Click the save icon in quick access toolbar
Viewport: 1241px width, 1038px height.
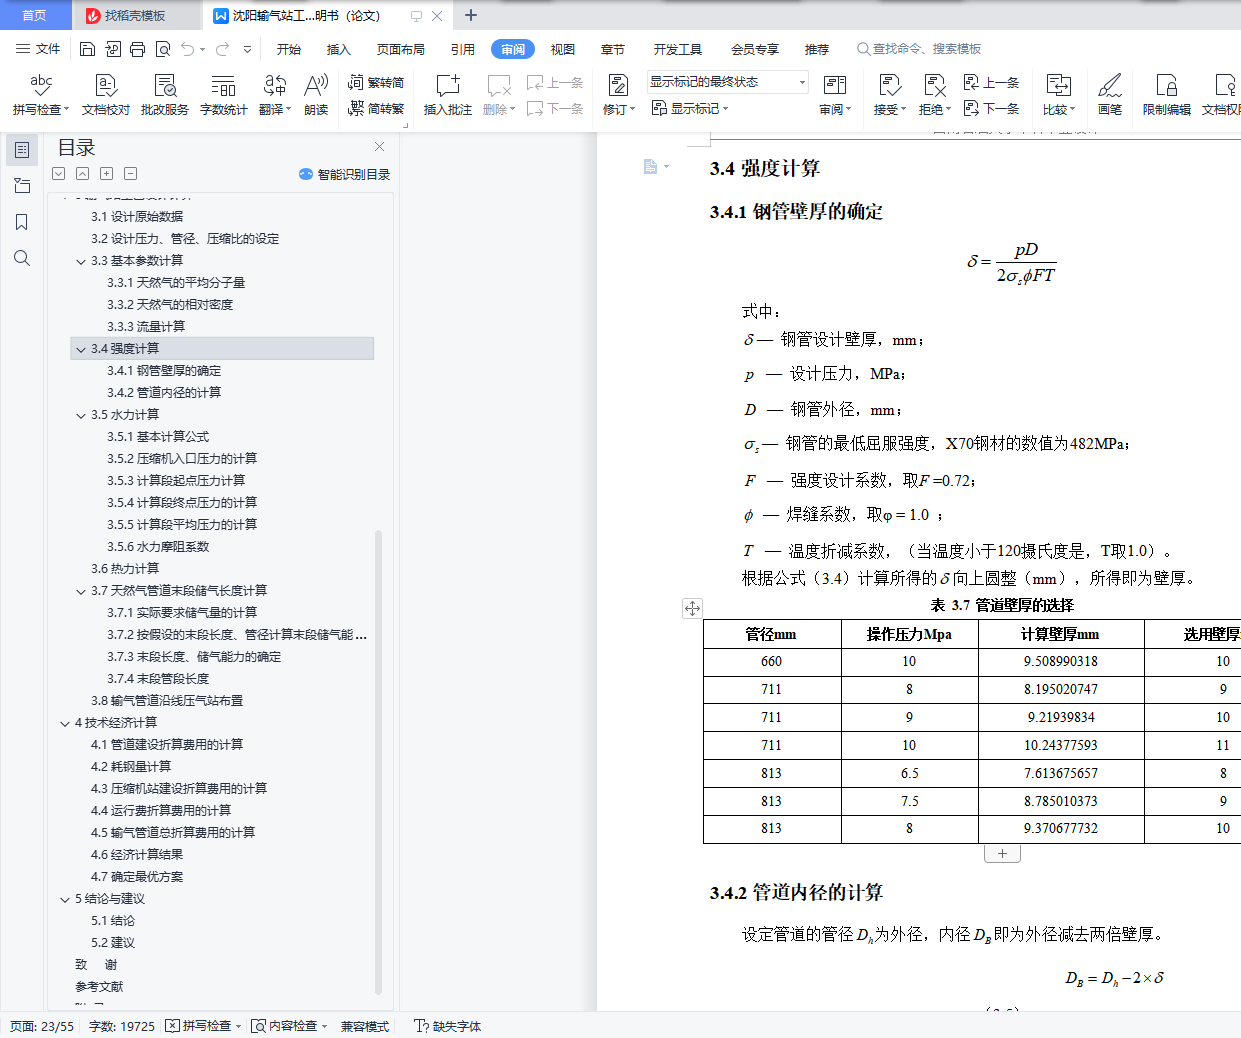point(87,49)
